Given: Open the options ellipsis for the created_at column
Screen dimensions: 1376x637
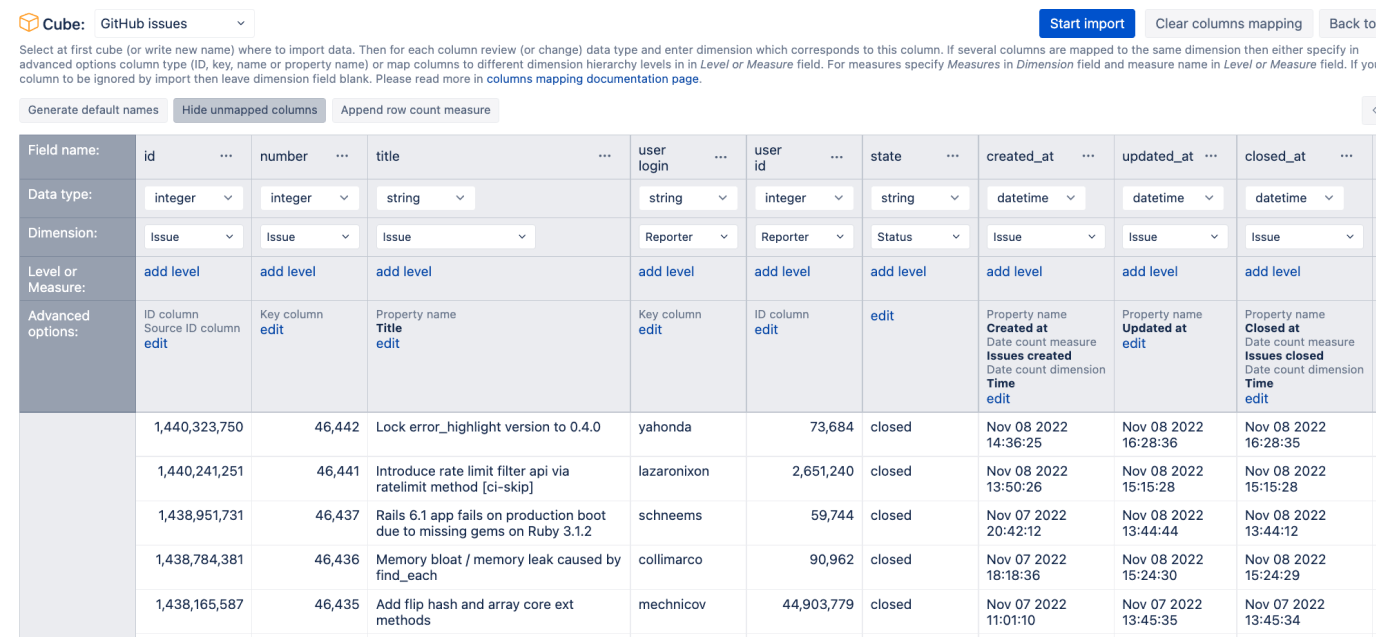Looking at the screenshot, I should 1089,156.
